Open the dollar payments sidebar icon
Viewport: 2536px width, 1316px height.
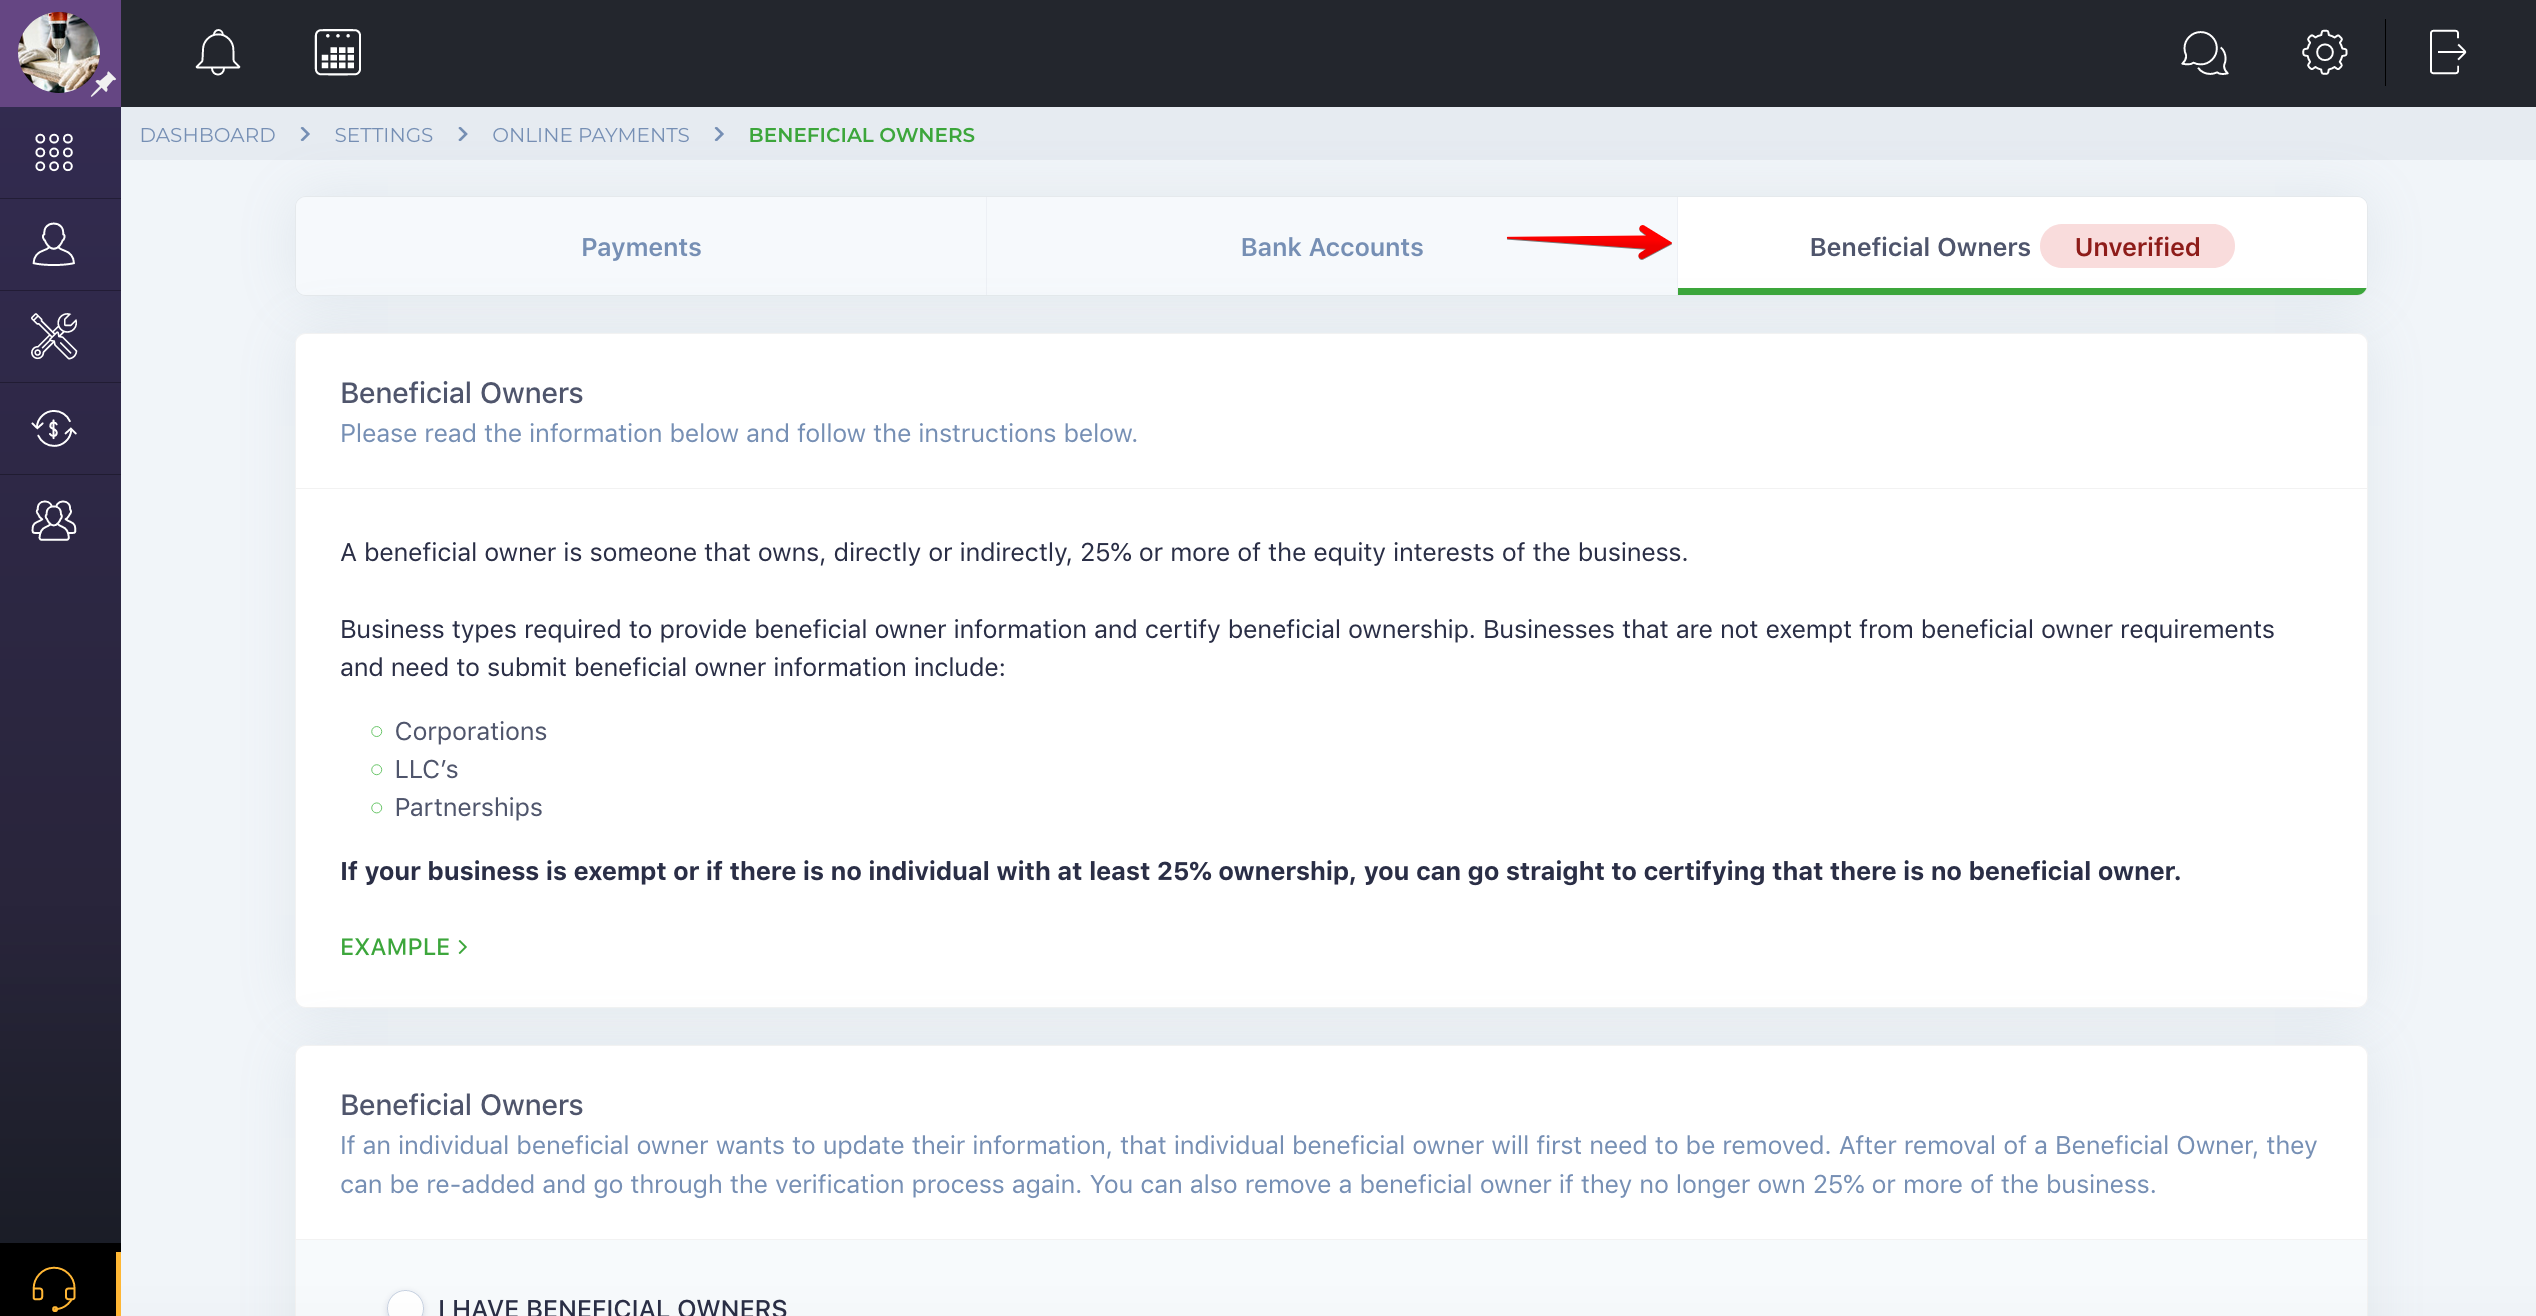[54, 429]
